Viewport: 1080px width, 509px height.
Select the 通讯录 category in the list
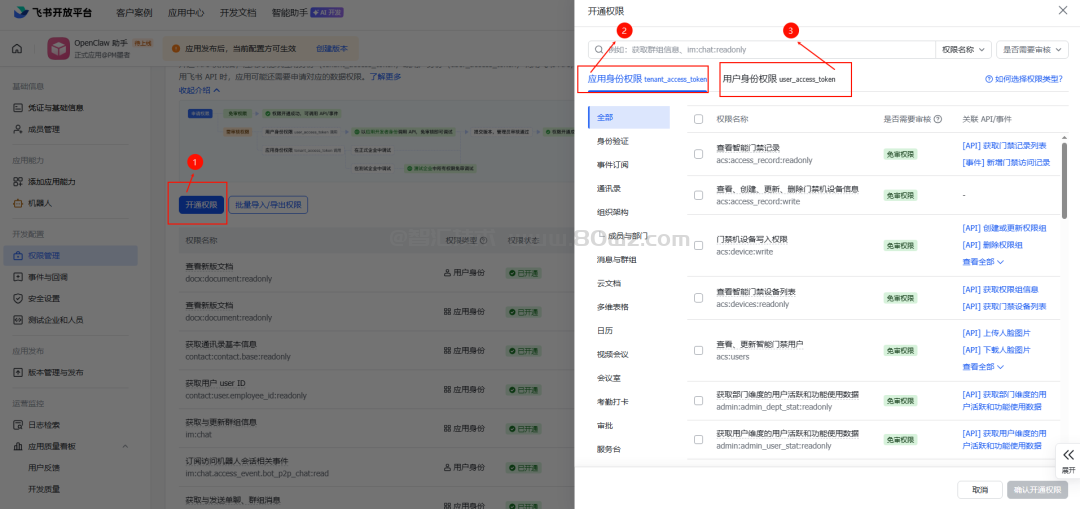click(x=607, y=188)
